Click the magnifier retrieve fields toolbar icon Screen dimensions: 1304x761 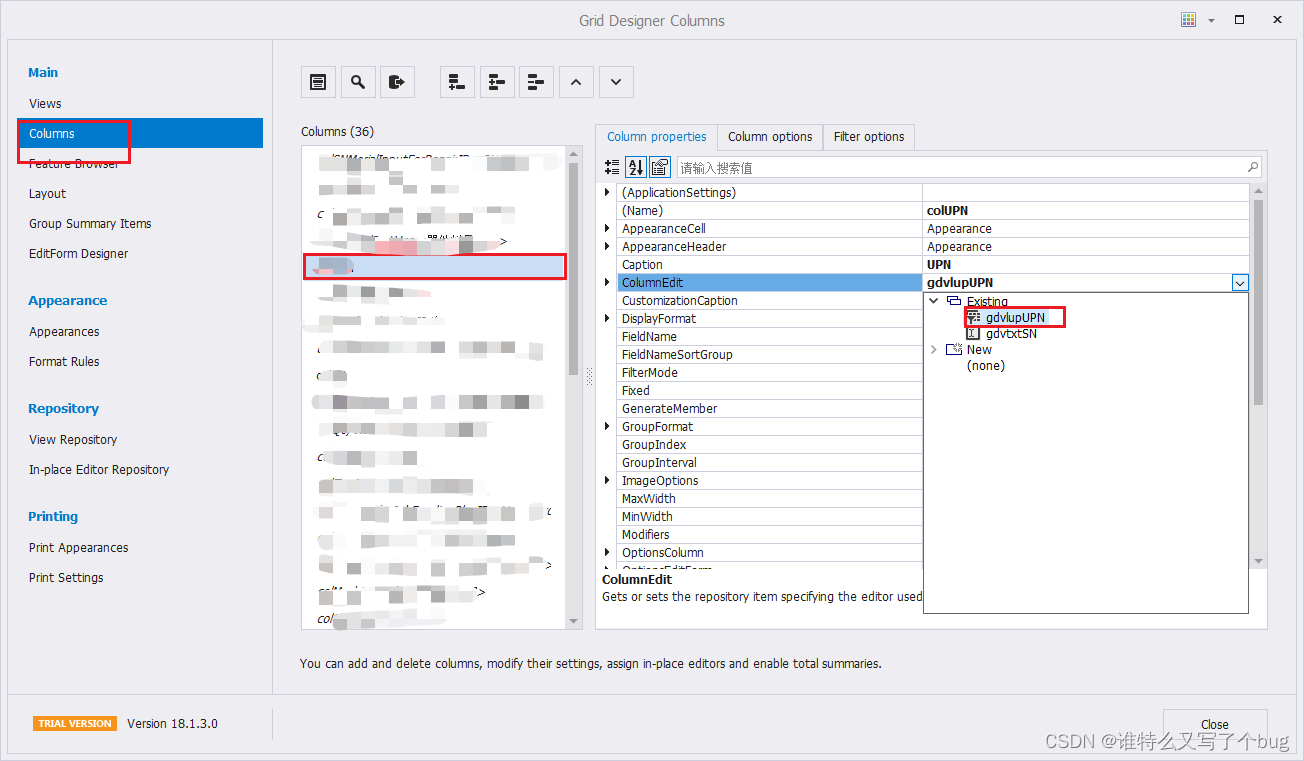click(358, 82)
